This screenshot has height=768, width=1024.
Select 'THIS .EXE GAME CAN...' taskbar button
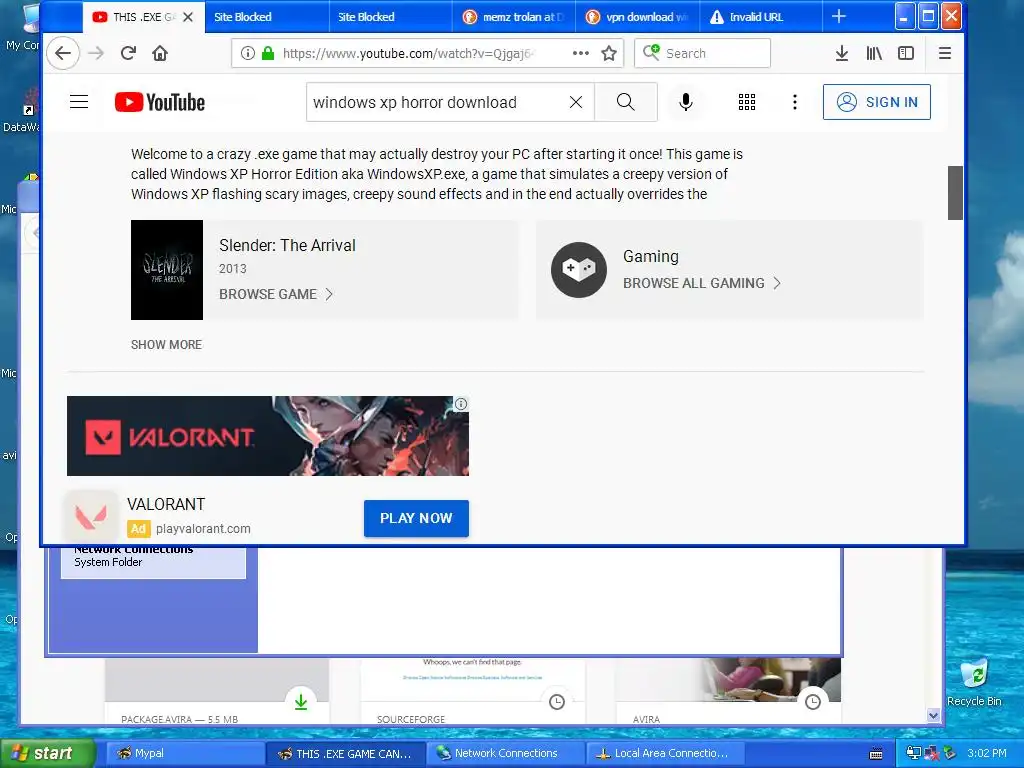tap(345, 754)
